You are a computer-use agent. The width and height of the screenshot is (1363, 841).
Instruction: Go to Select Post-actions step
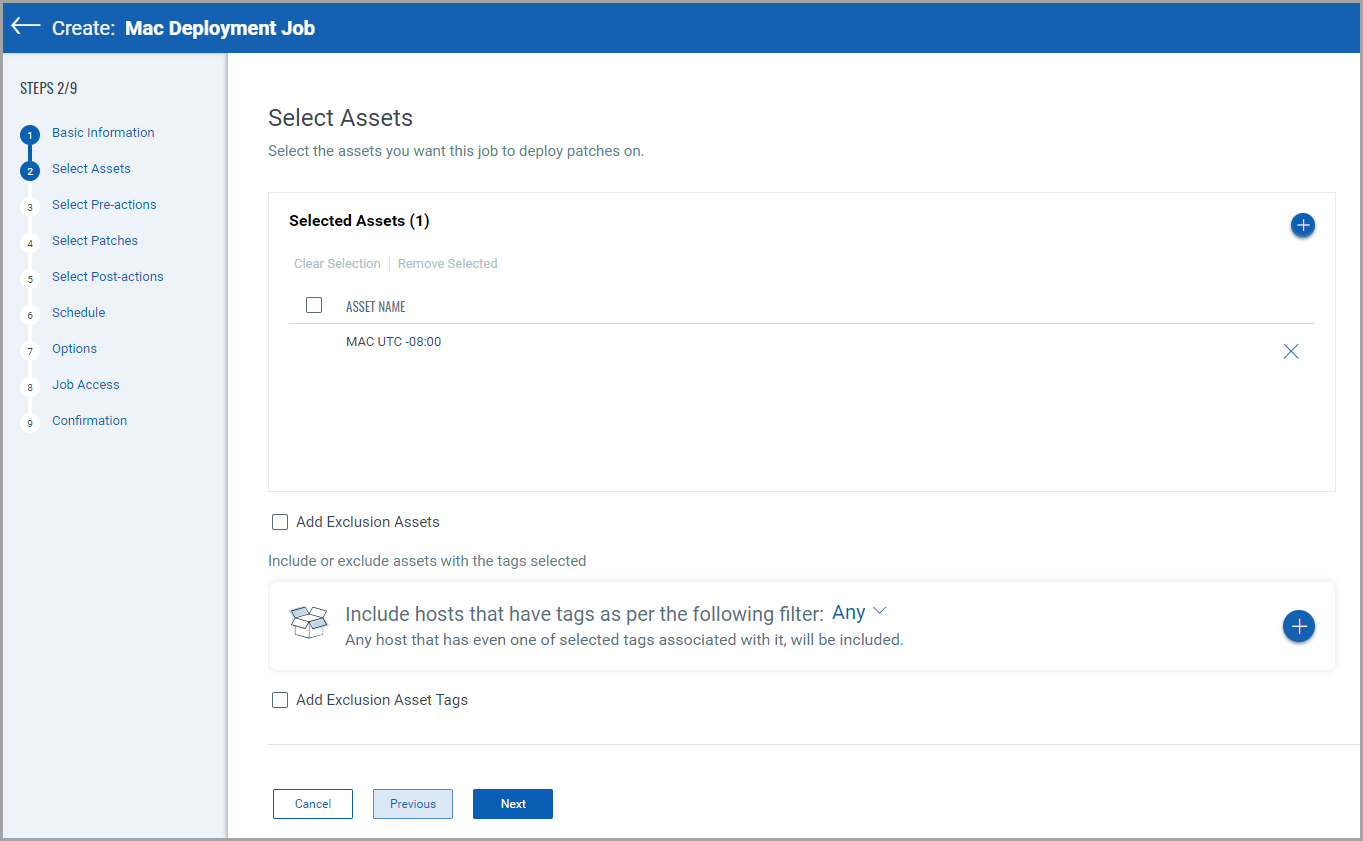click(108, 277)
